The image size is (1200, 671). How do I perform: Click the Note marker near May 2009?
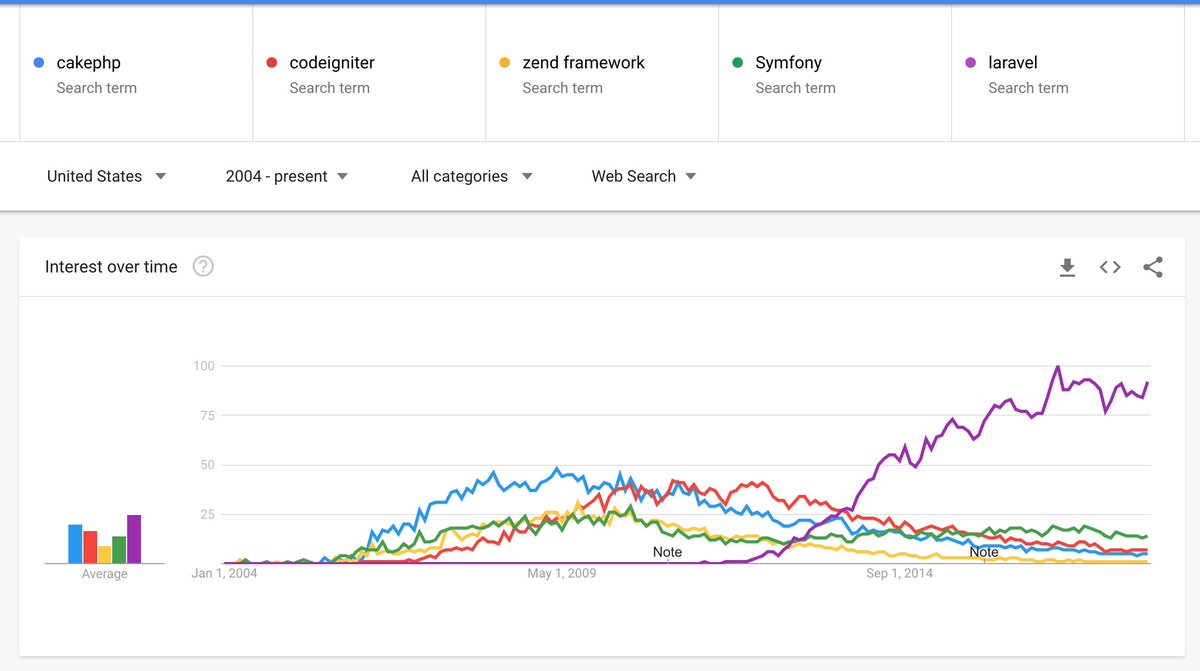pos(667,552)
